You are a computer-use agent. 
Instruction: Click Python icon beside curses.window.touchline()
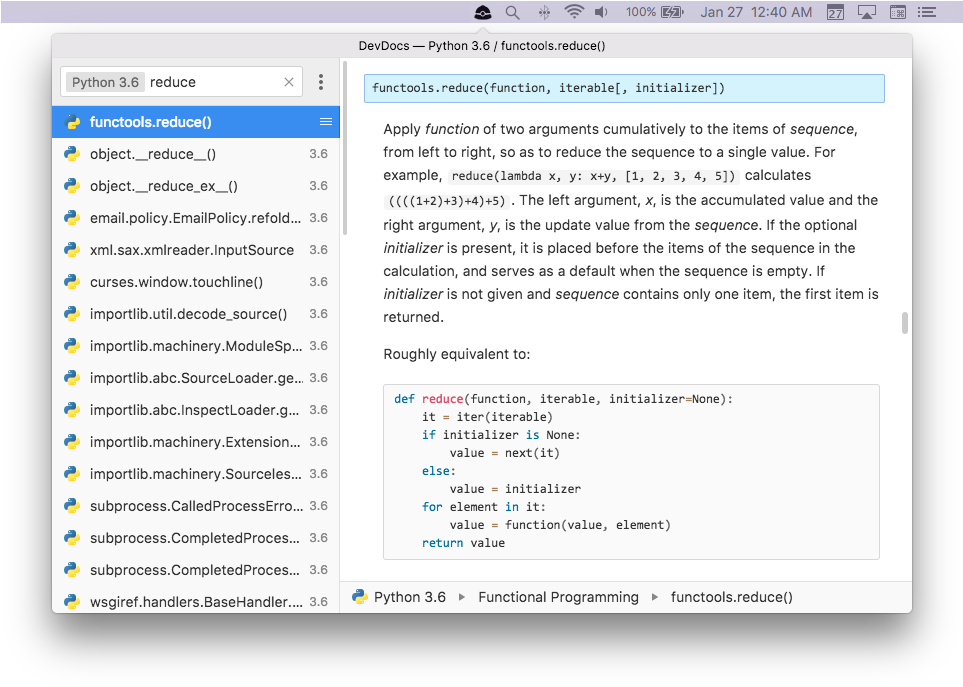click(x=72, y=282)
